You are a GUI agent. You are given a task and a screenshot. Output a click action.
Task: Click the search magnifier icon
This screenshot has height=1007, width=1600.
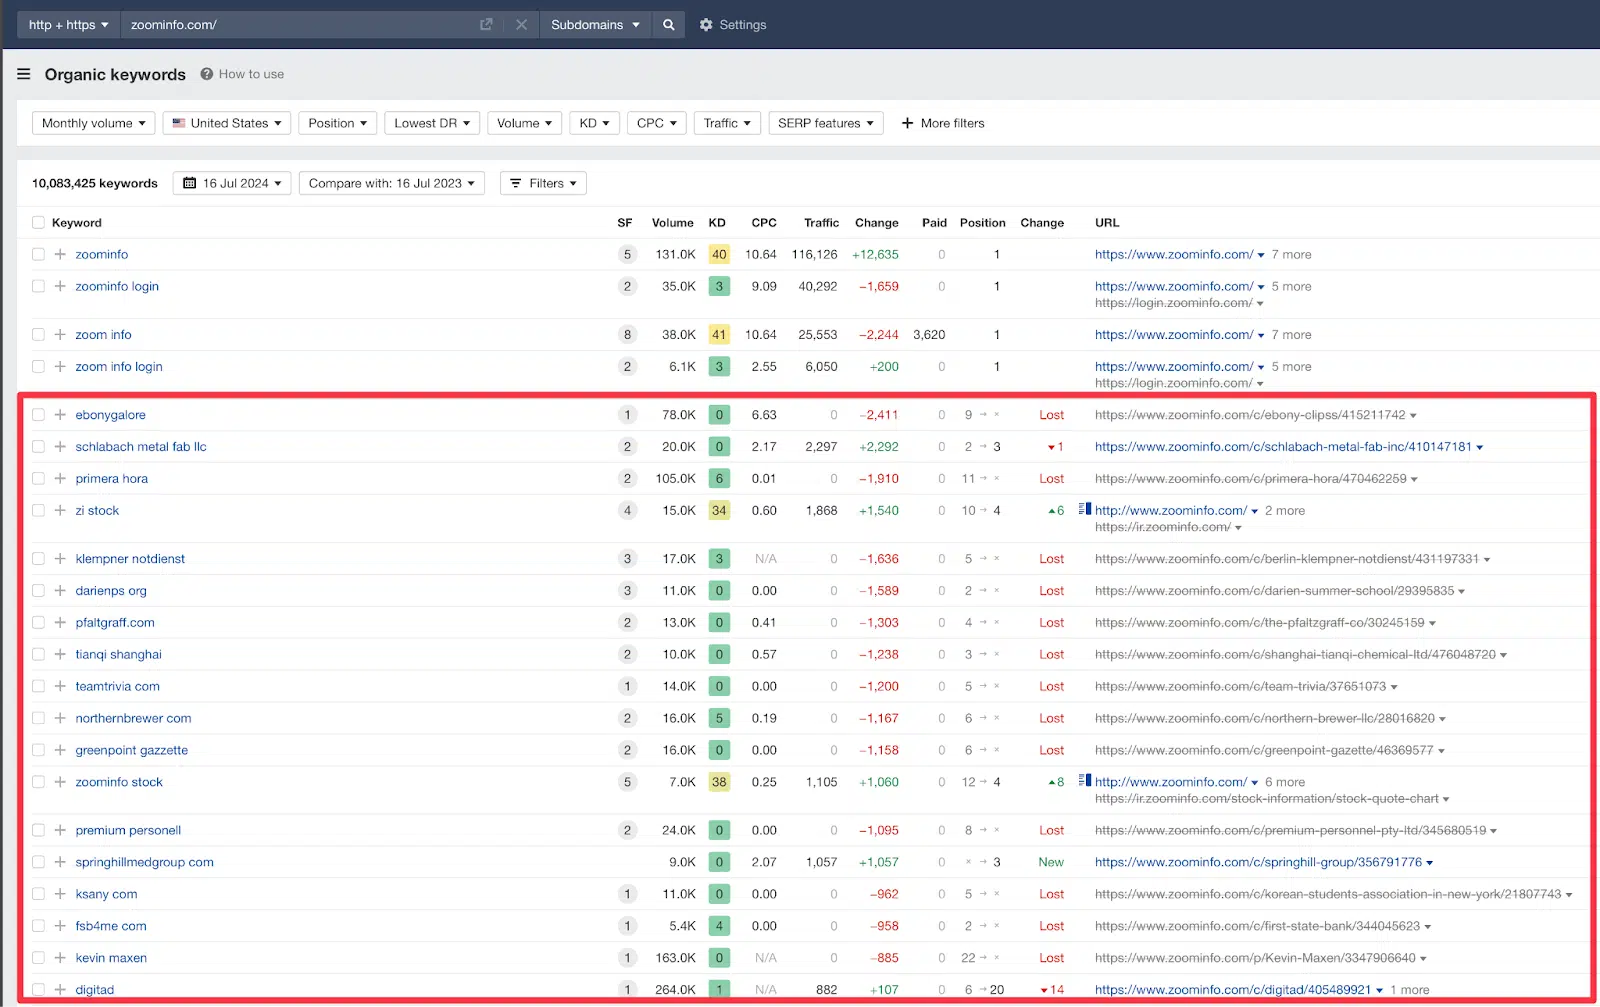click(x=668, y=25)
